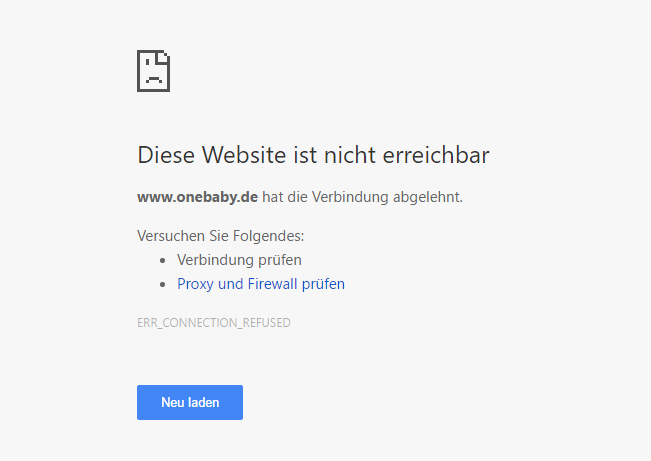This screenshot has height=461, width=651.
Task: Open the Proxy und Firewall prüfen link
Action: pyautogui.click(x=260, y=284)
